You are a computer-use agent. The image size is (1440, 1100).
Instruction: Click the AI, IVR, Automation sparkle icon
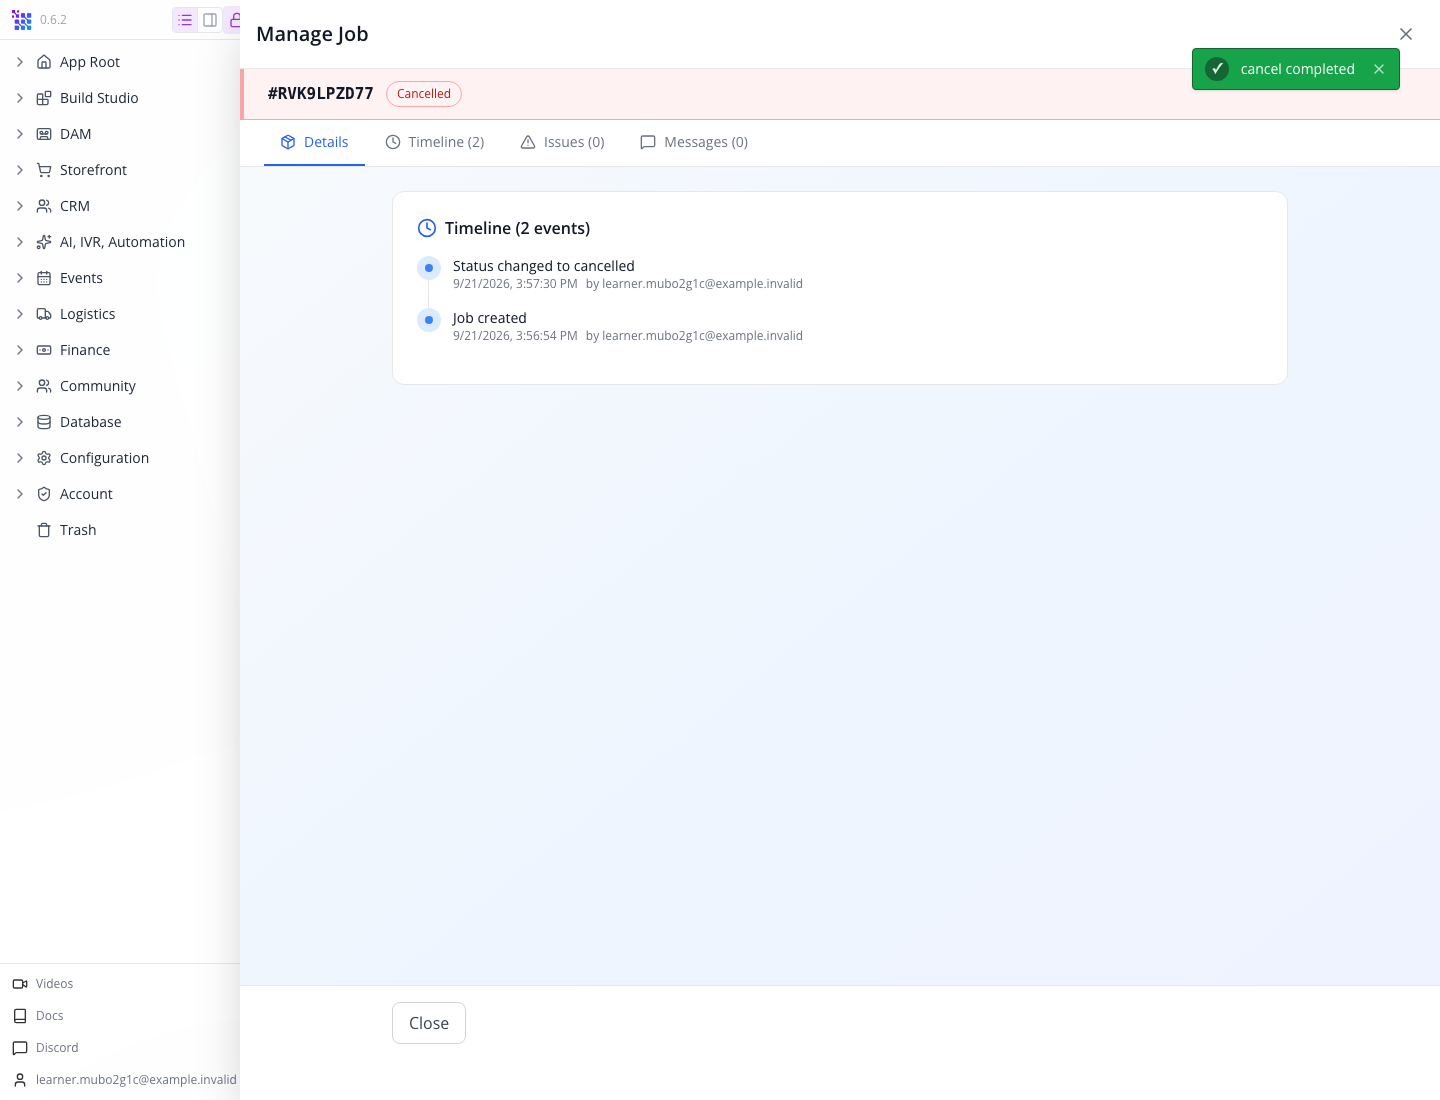[x=44, y=242]
